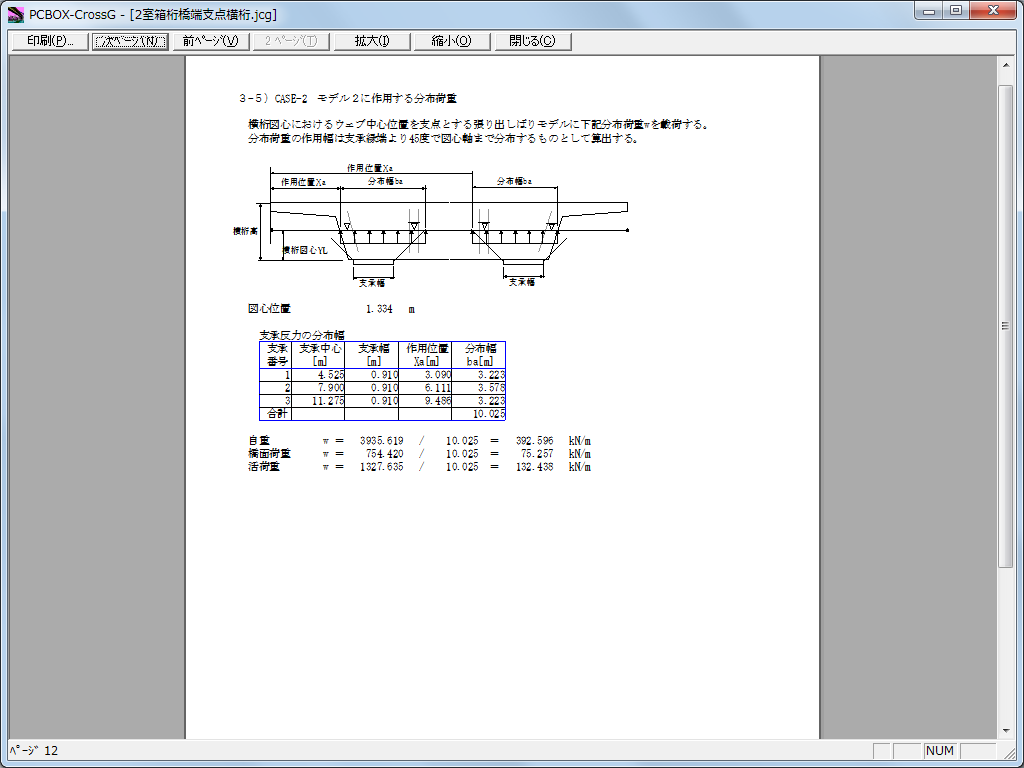Click the red window close button
The width and height of the screenshot is (1024, 768).
coord(995,11)
